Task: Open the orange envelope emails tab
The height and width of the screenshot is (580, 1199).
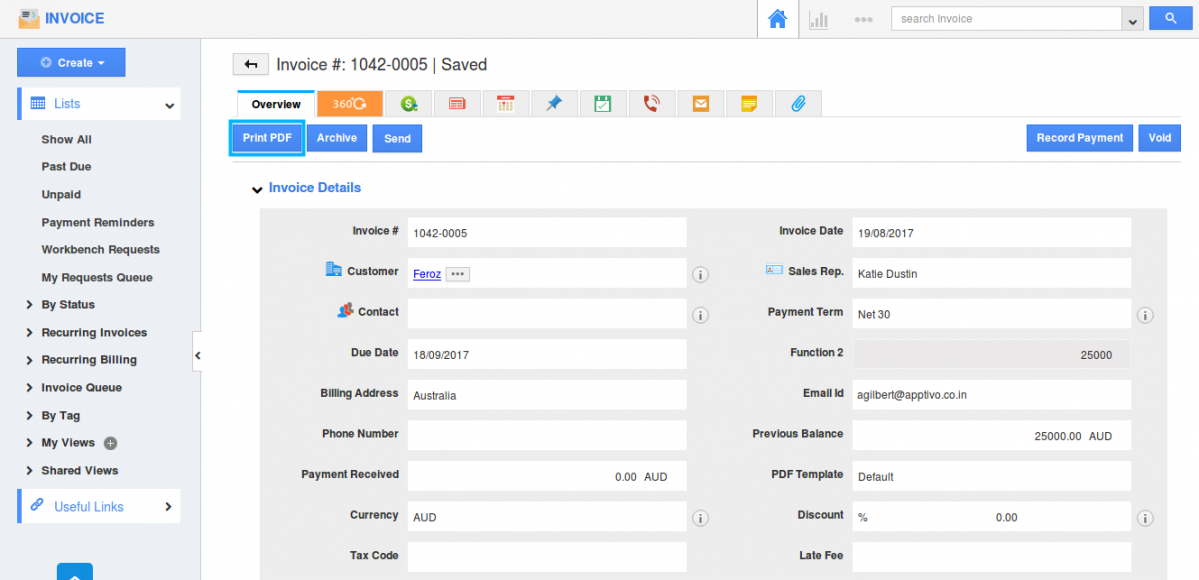Action: tap(700, 104)
